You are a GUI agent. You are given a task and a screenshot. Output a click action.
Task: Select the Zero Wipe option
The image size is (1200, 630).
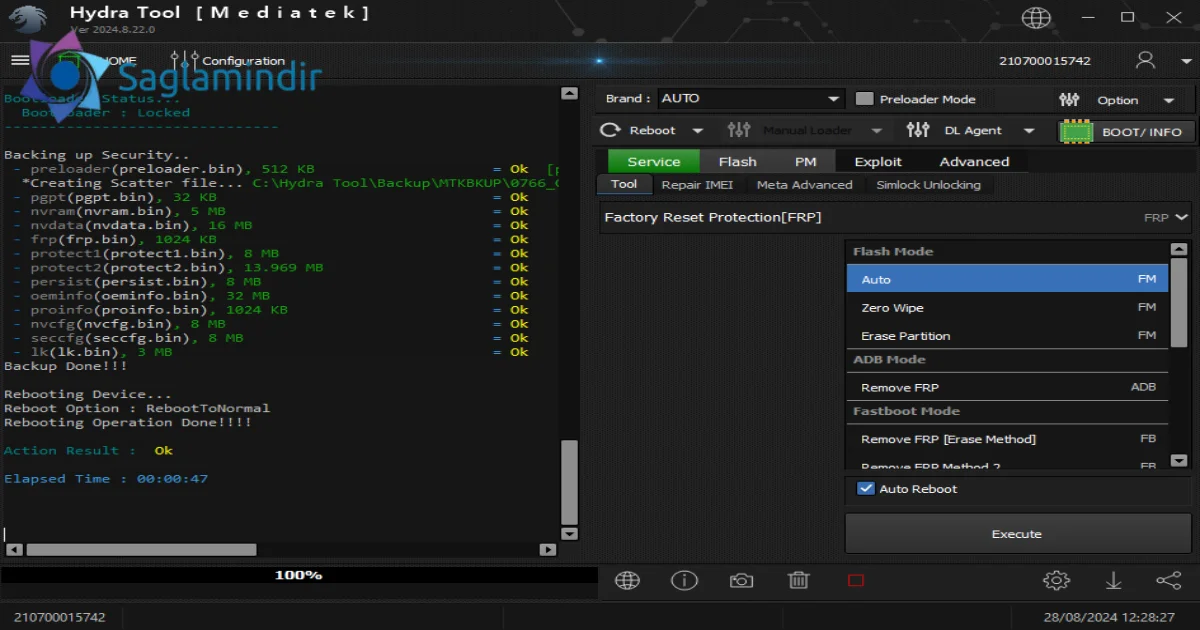(1007, 308)
